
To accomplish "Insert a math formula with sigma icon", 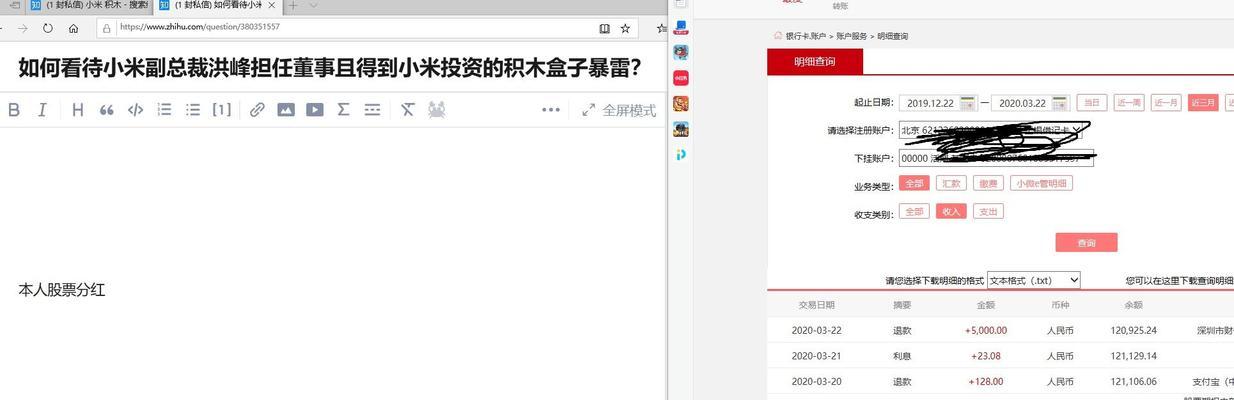I will coord(343,110).
